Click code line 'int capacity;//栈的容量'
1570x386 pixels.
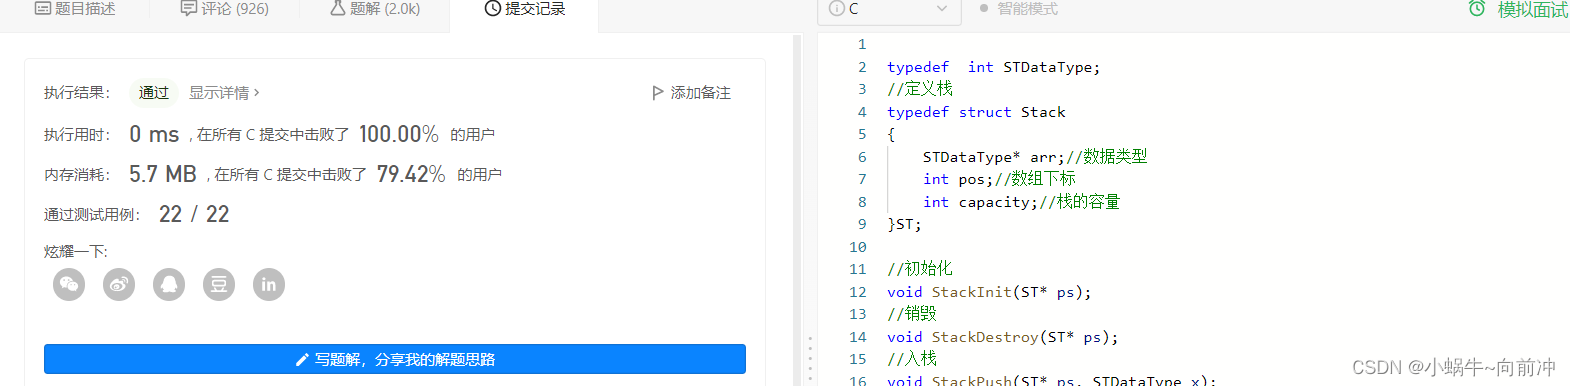tap(1021, 202)
